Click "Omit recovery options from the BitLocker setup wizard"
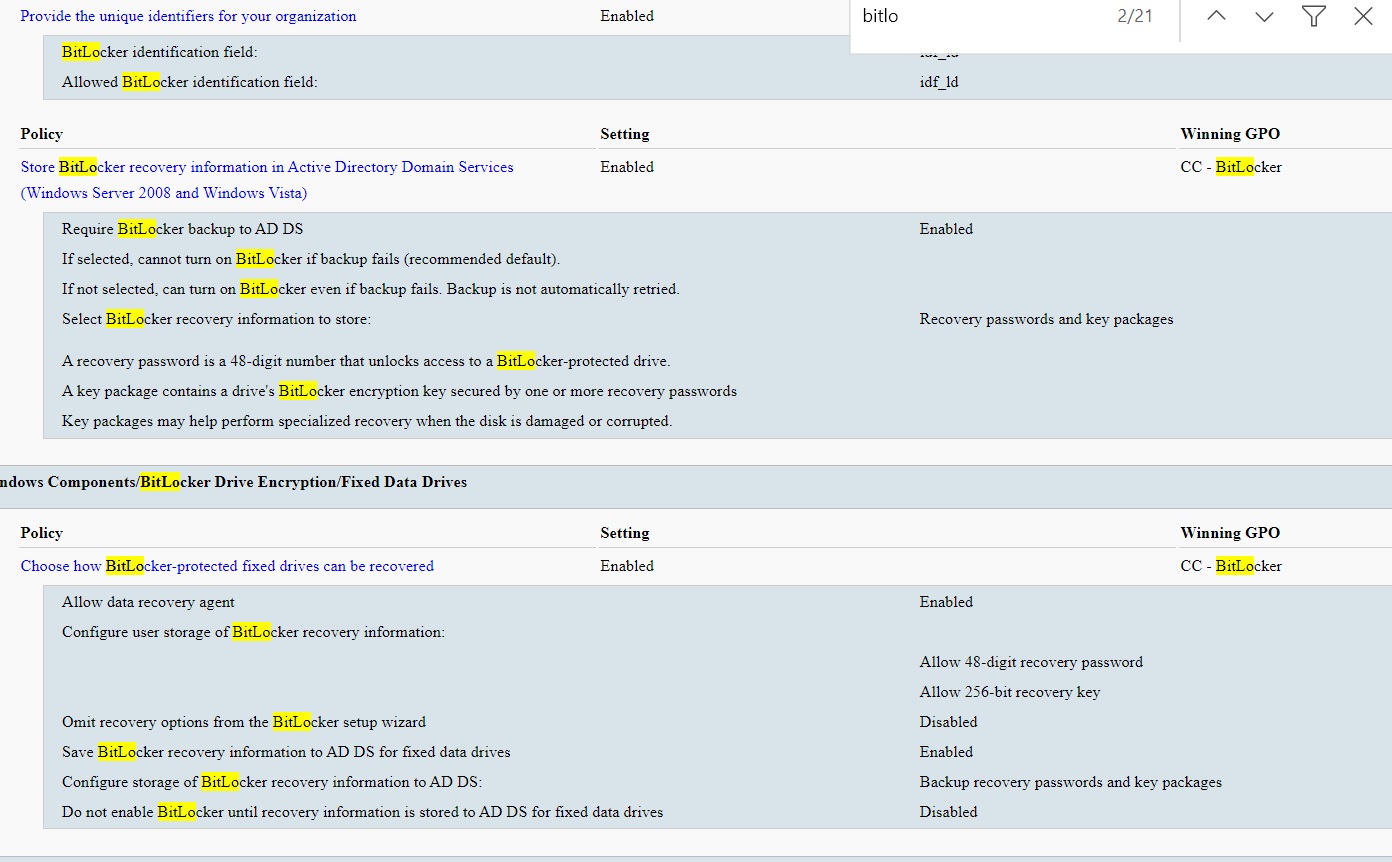The image size is (1392, 862). point(244,722)
